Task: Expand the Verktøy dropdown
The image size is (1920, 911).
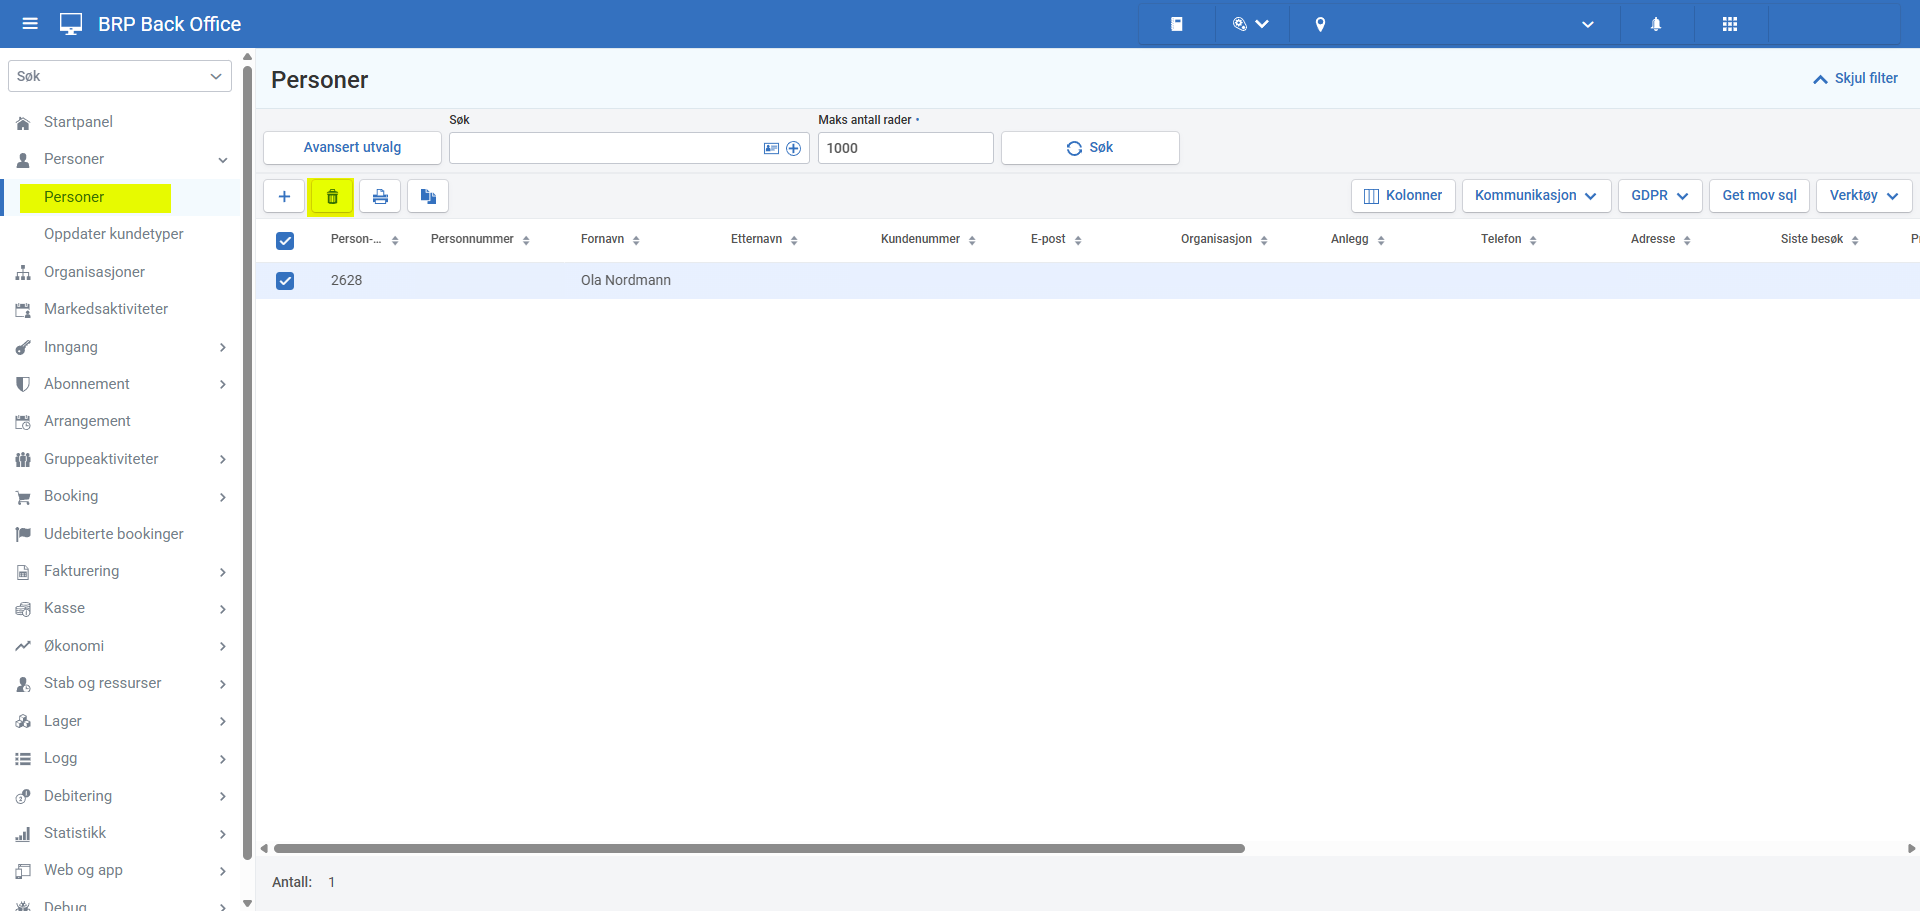Action: (x=1863, y=196)
